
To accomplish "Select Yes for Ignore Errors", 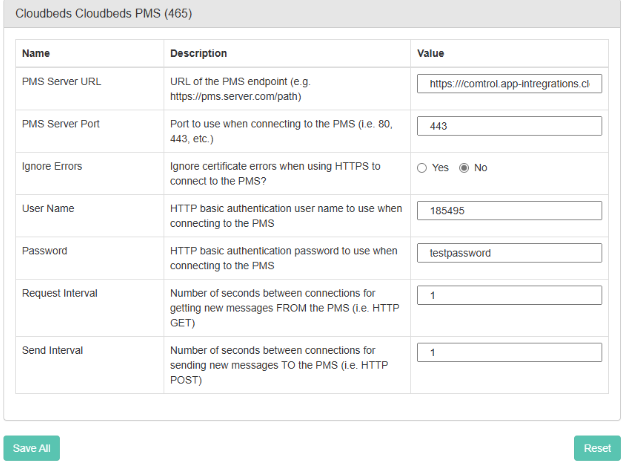I will coord(422,168).
